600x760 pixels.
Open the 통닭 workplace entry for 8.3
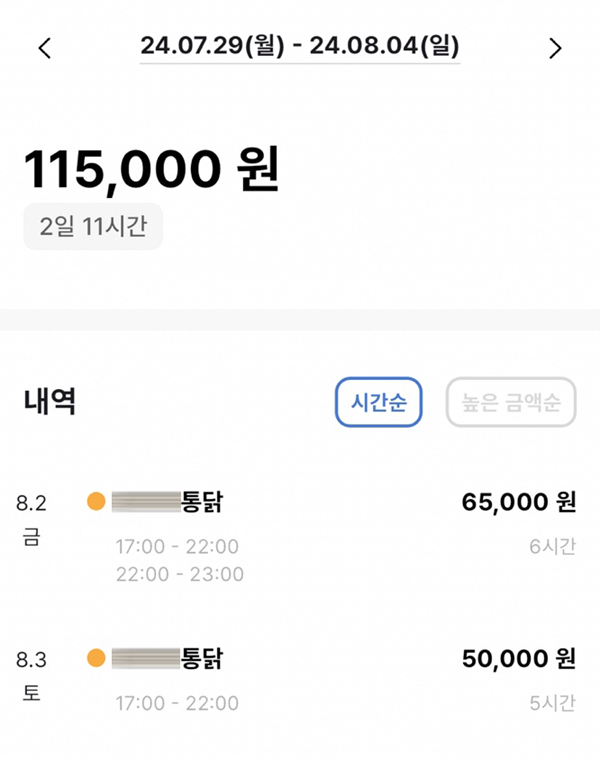pyautogui.click(x=168, y=659)
